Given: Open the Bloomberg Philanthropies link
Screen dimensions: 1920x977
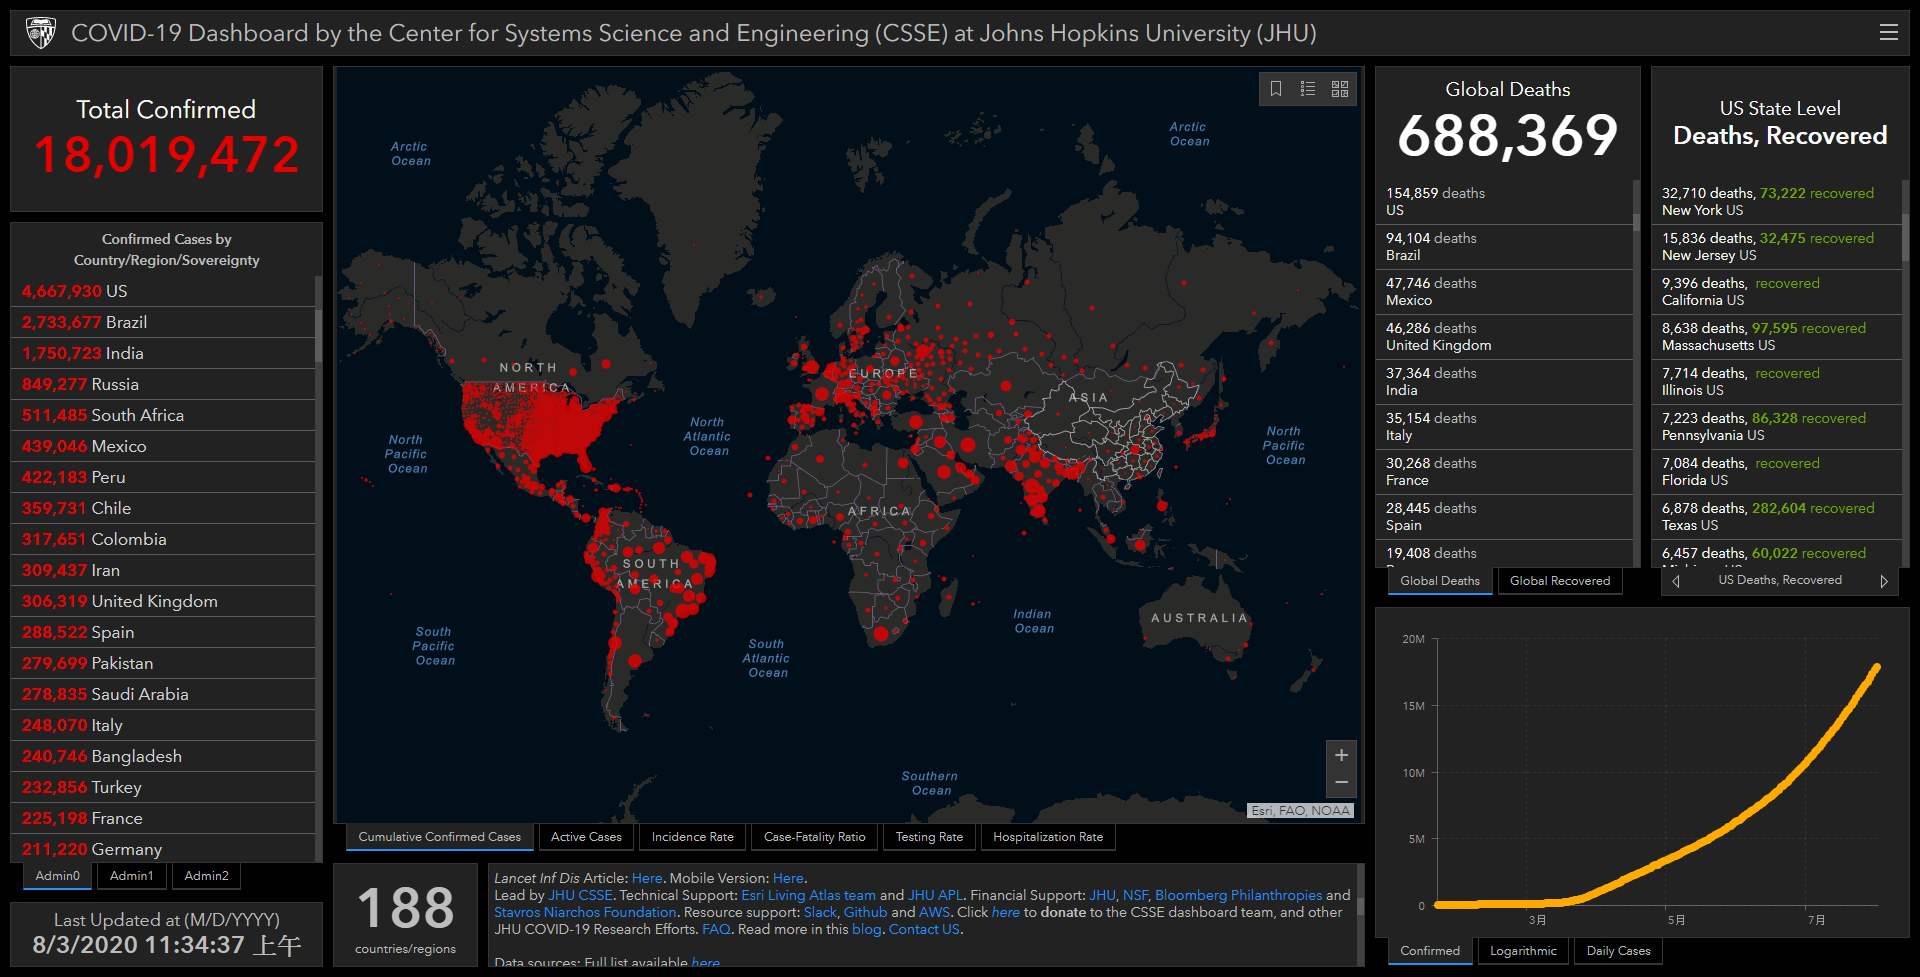Looking at the screenshot, I should pyautogui.click(x=1238, y=896).
